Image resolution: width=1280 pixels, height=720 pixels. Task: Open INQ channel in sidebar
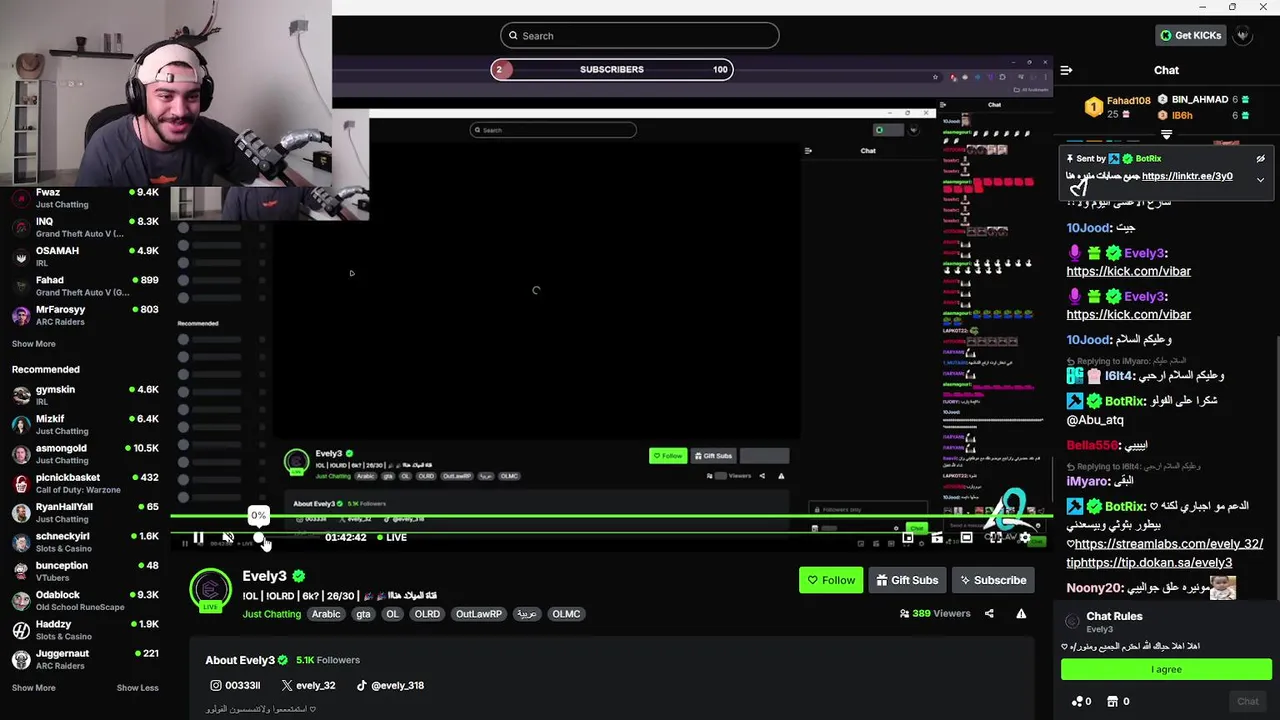[x=85, y=227]
